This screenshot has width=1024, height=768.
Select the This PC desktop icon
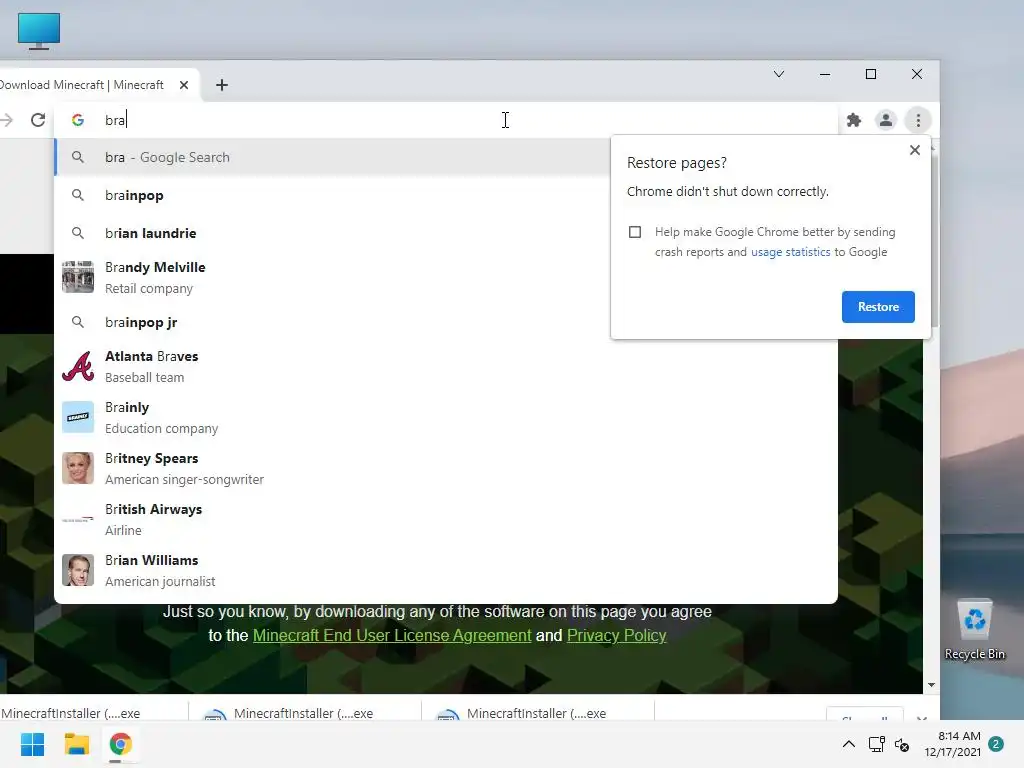(x=39, y=31)
